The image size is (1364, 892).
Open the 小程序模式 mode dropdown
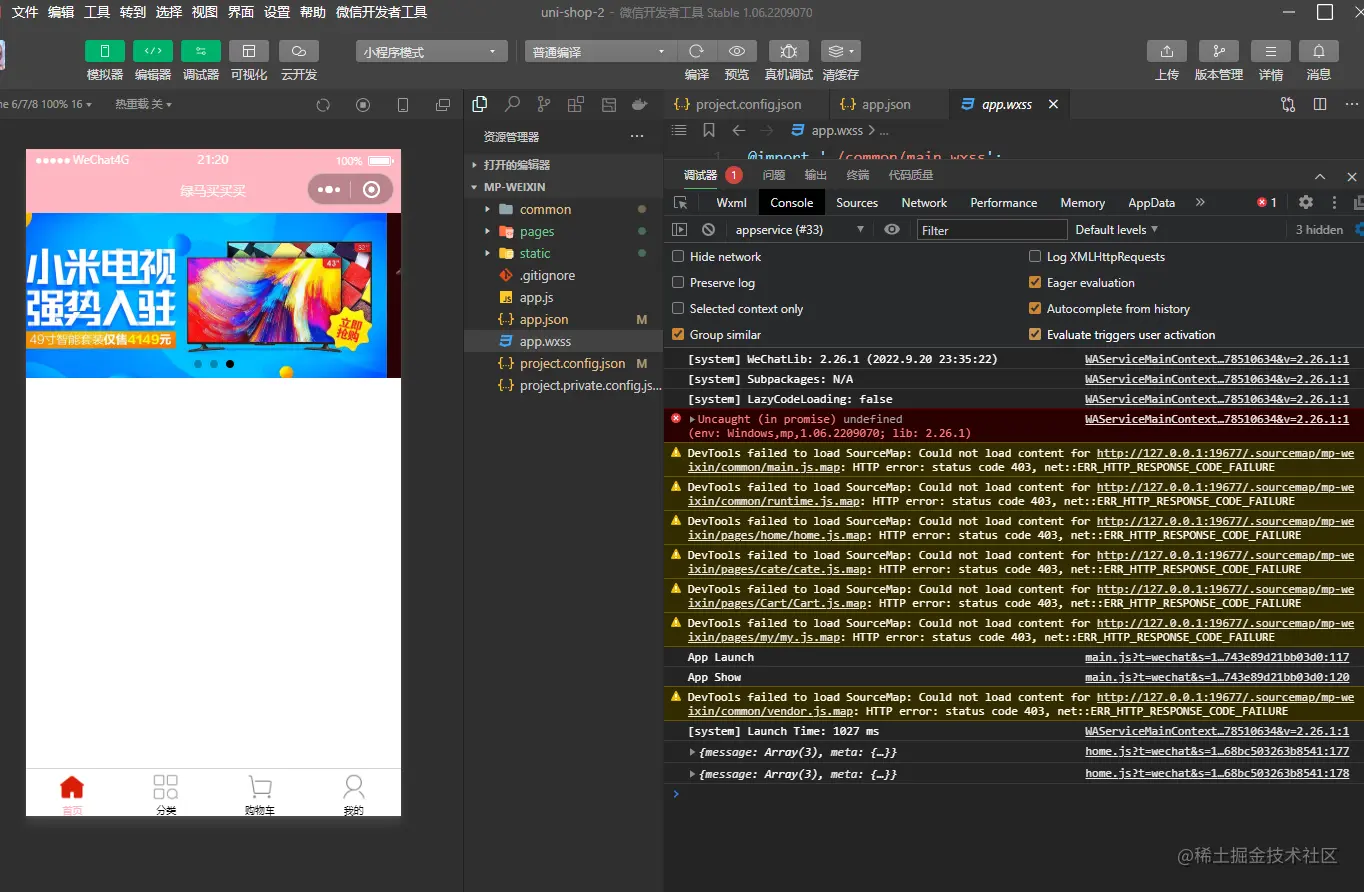432,52
